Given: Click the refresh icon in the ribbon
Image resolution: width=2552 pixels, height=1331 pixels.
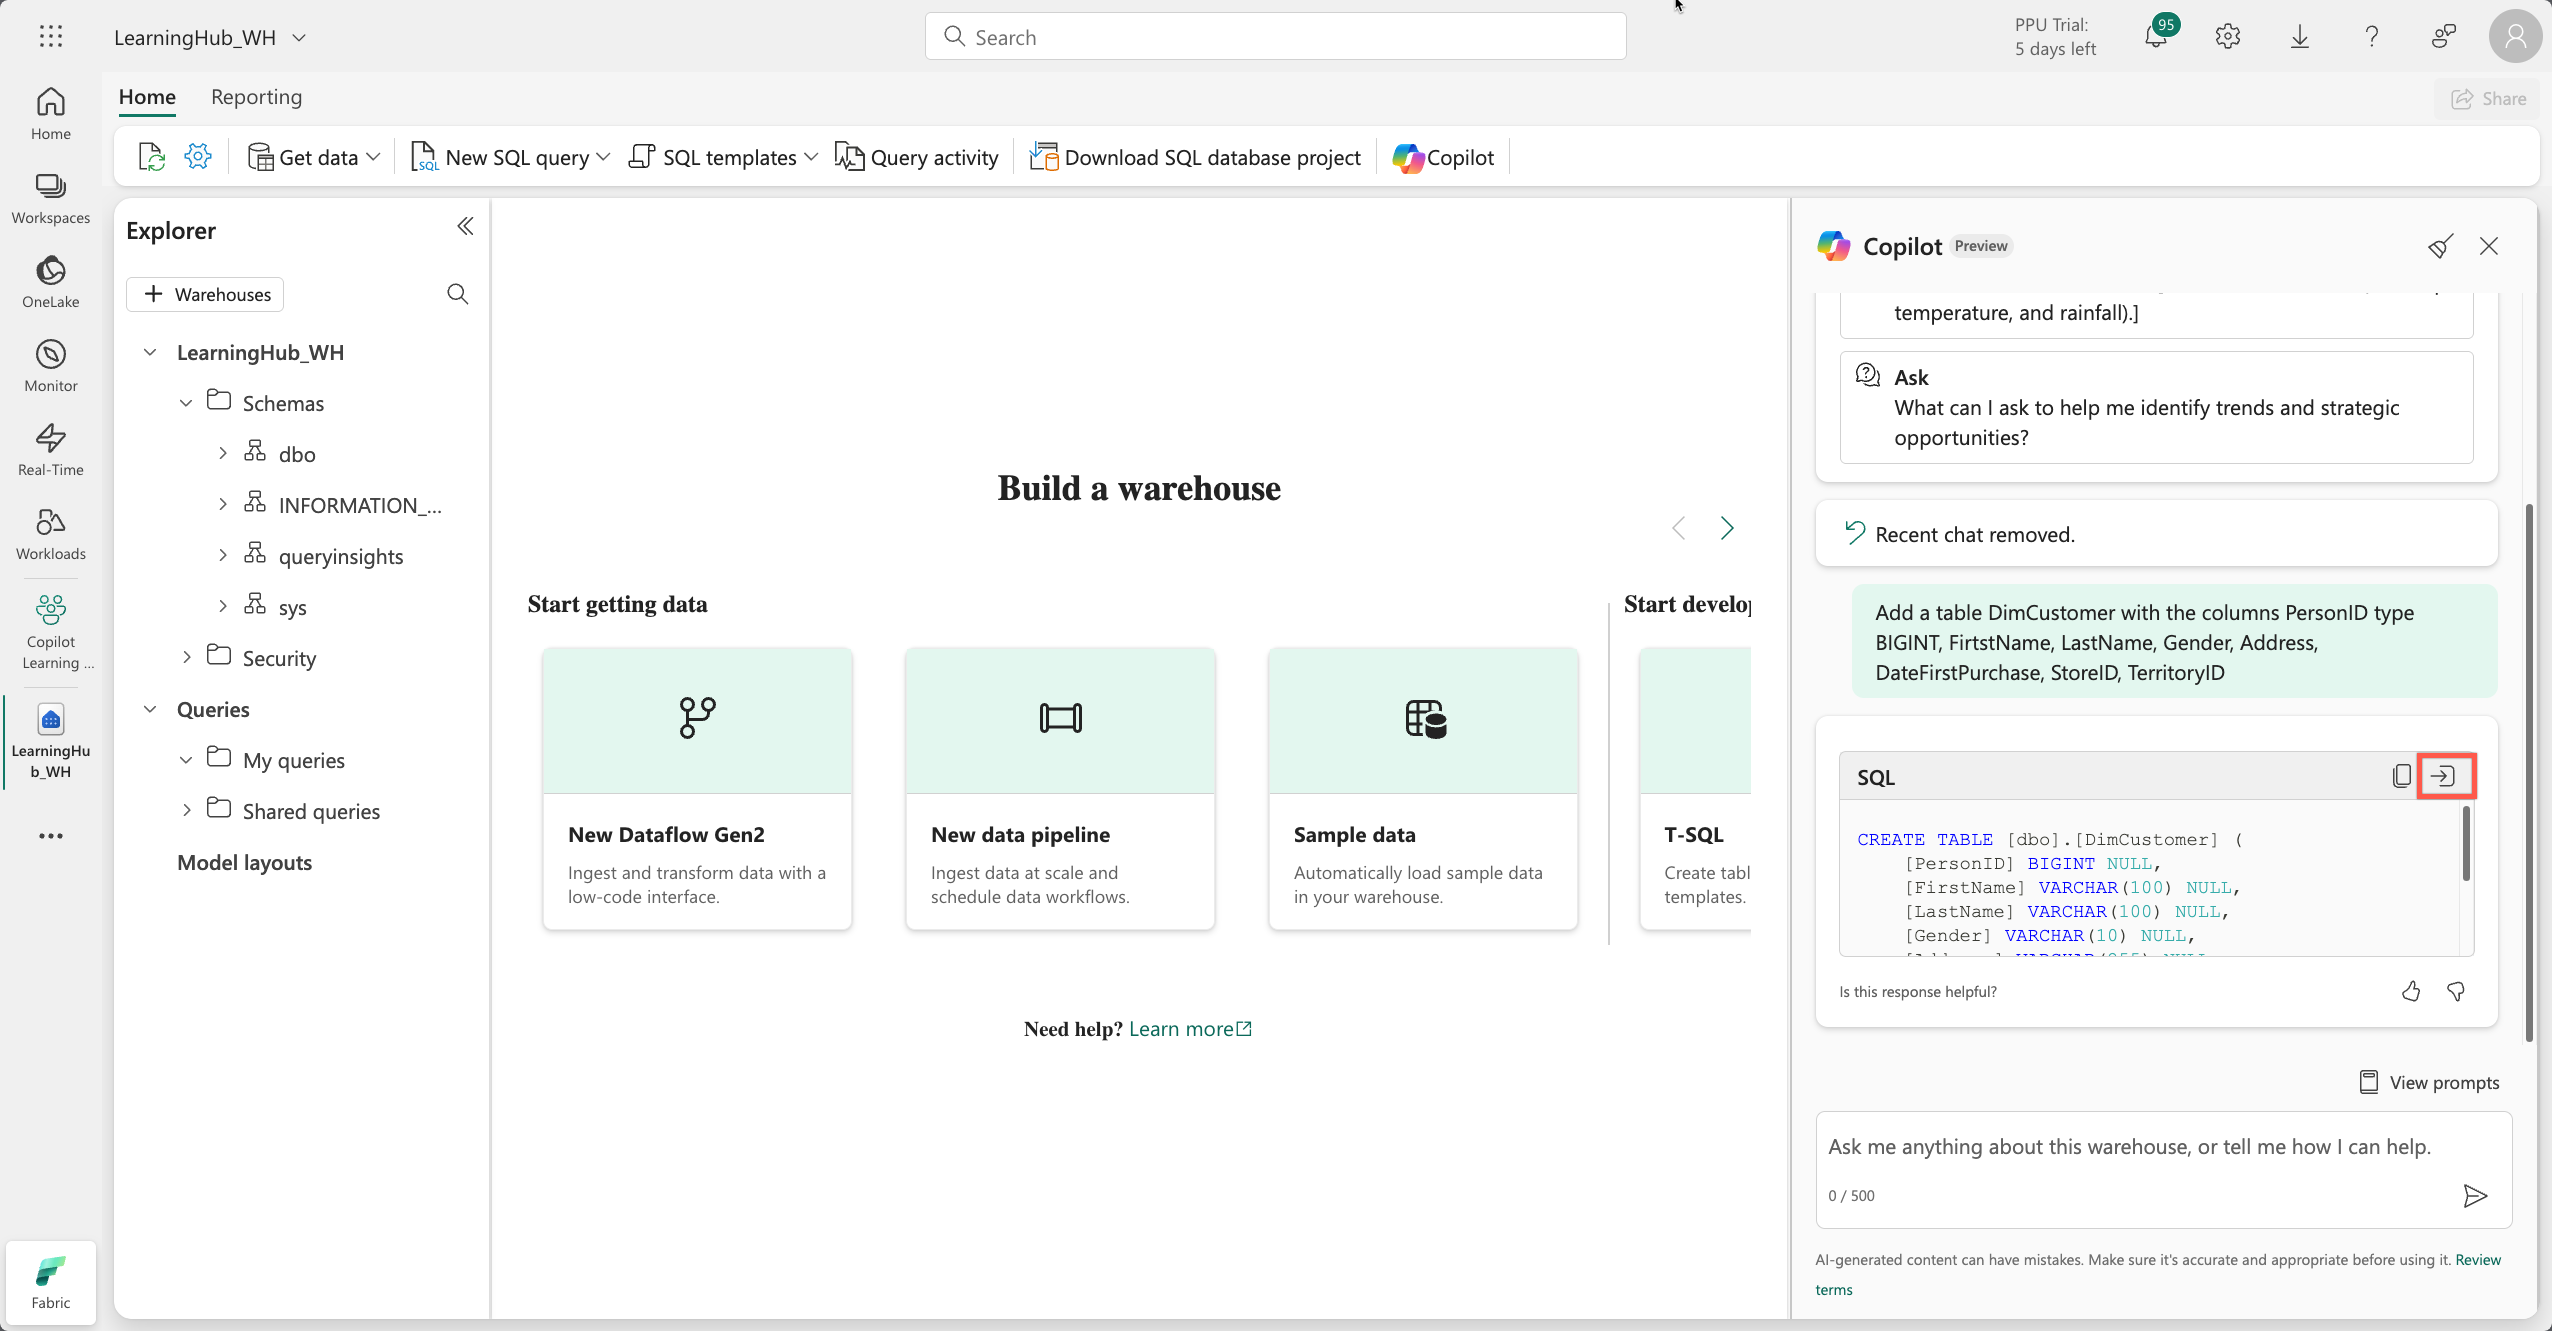Looking at the screenshot, I should [151, 157].
